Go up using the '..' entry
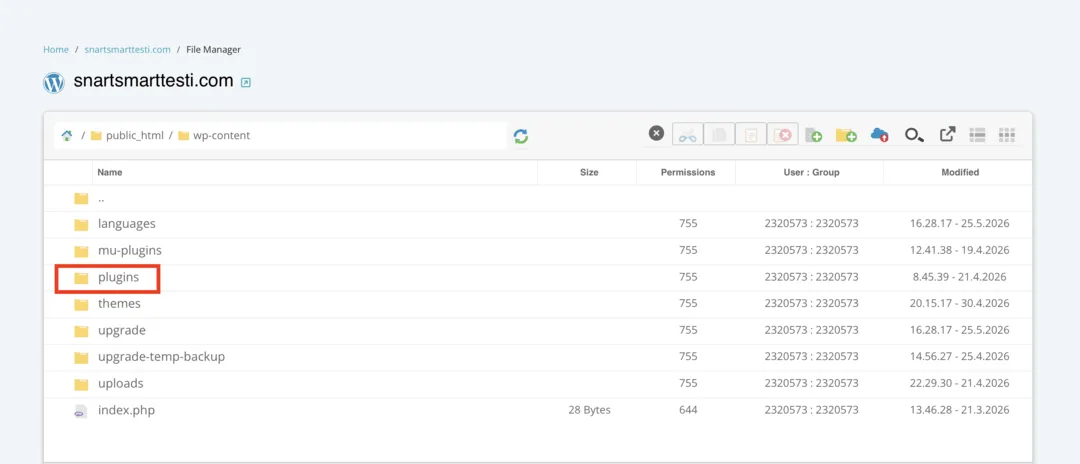1080x464 pixels. click(x=101, y=198)
